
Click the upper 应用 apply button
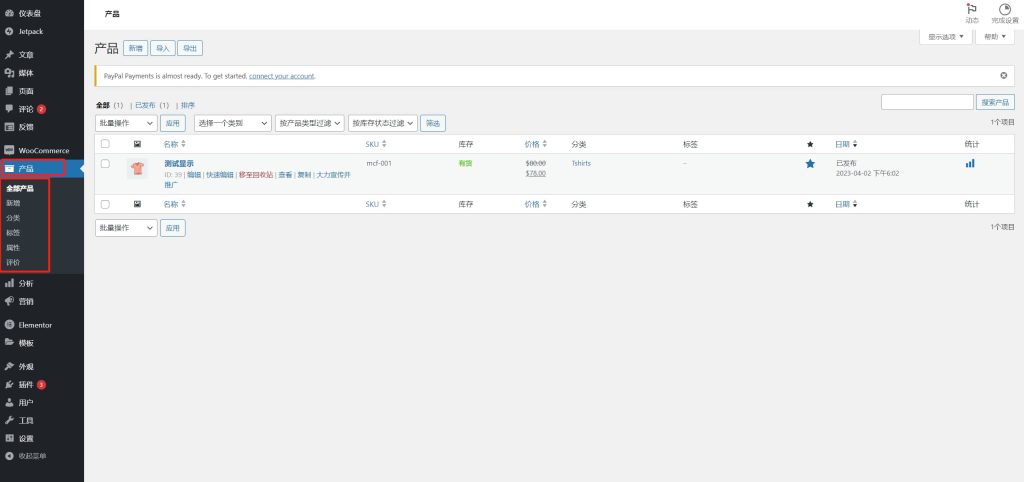173,123
